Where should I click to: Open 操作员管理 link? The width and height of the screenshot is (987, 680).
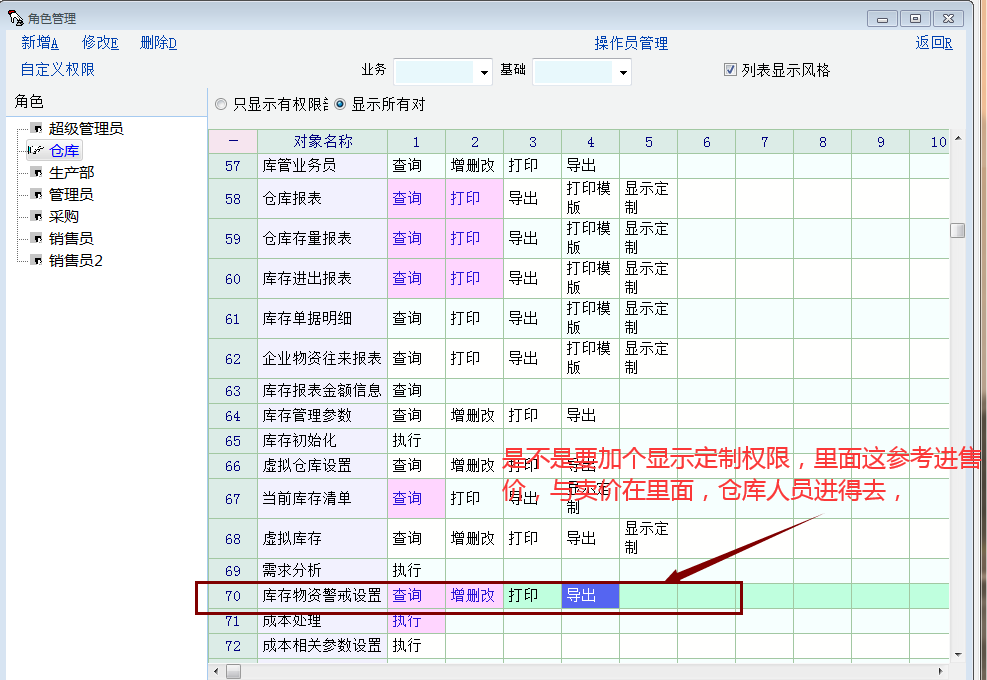pos(631,43)
